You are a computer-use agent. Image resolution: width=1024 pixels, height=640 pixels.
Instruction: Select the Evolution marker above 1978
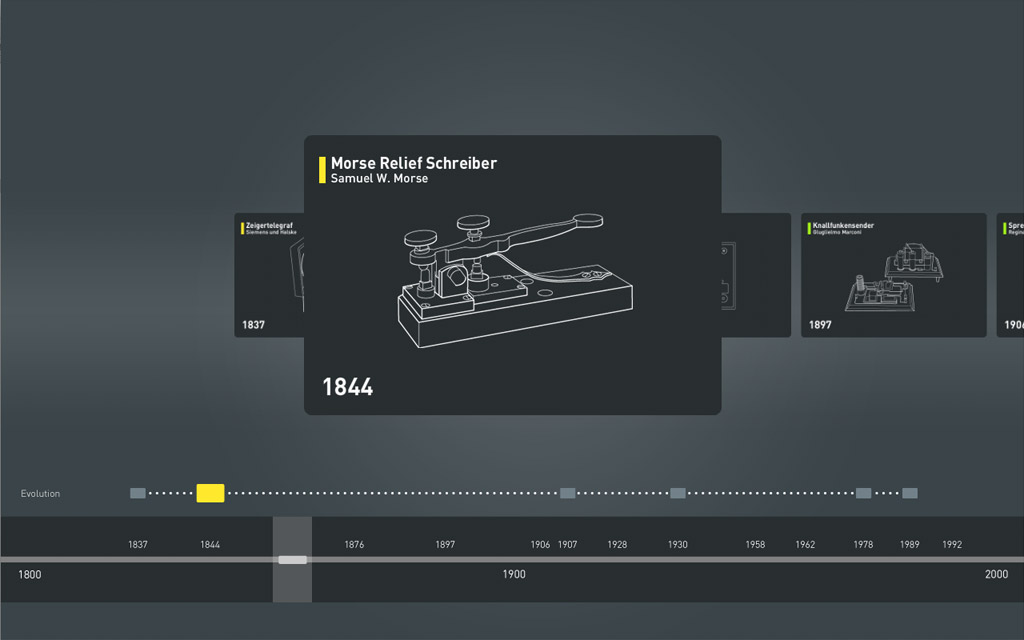point(863,493)
